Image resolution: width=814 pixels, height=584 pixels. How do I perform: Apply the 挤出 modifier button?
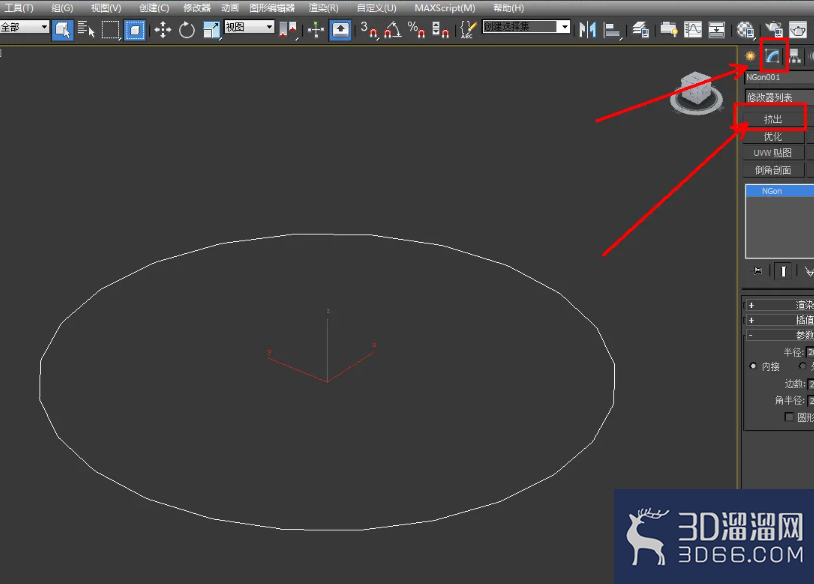773,119
